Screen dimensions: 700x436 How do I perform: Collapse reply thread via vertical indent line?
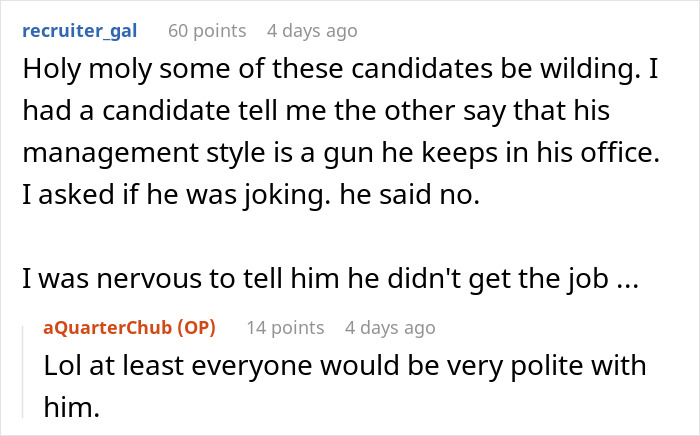(23, 372)
